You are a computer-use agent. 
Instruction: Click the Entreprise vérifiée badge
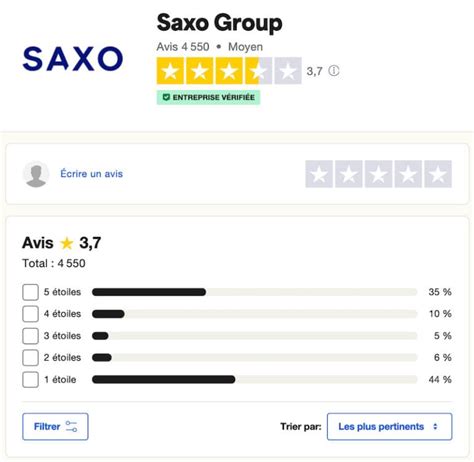coord(208,97)
